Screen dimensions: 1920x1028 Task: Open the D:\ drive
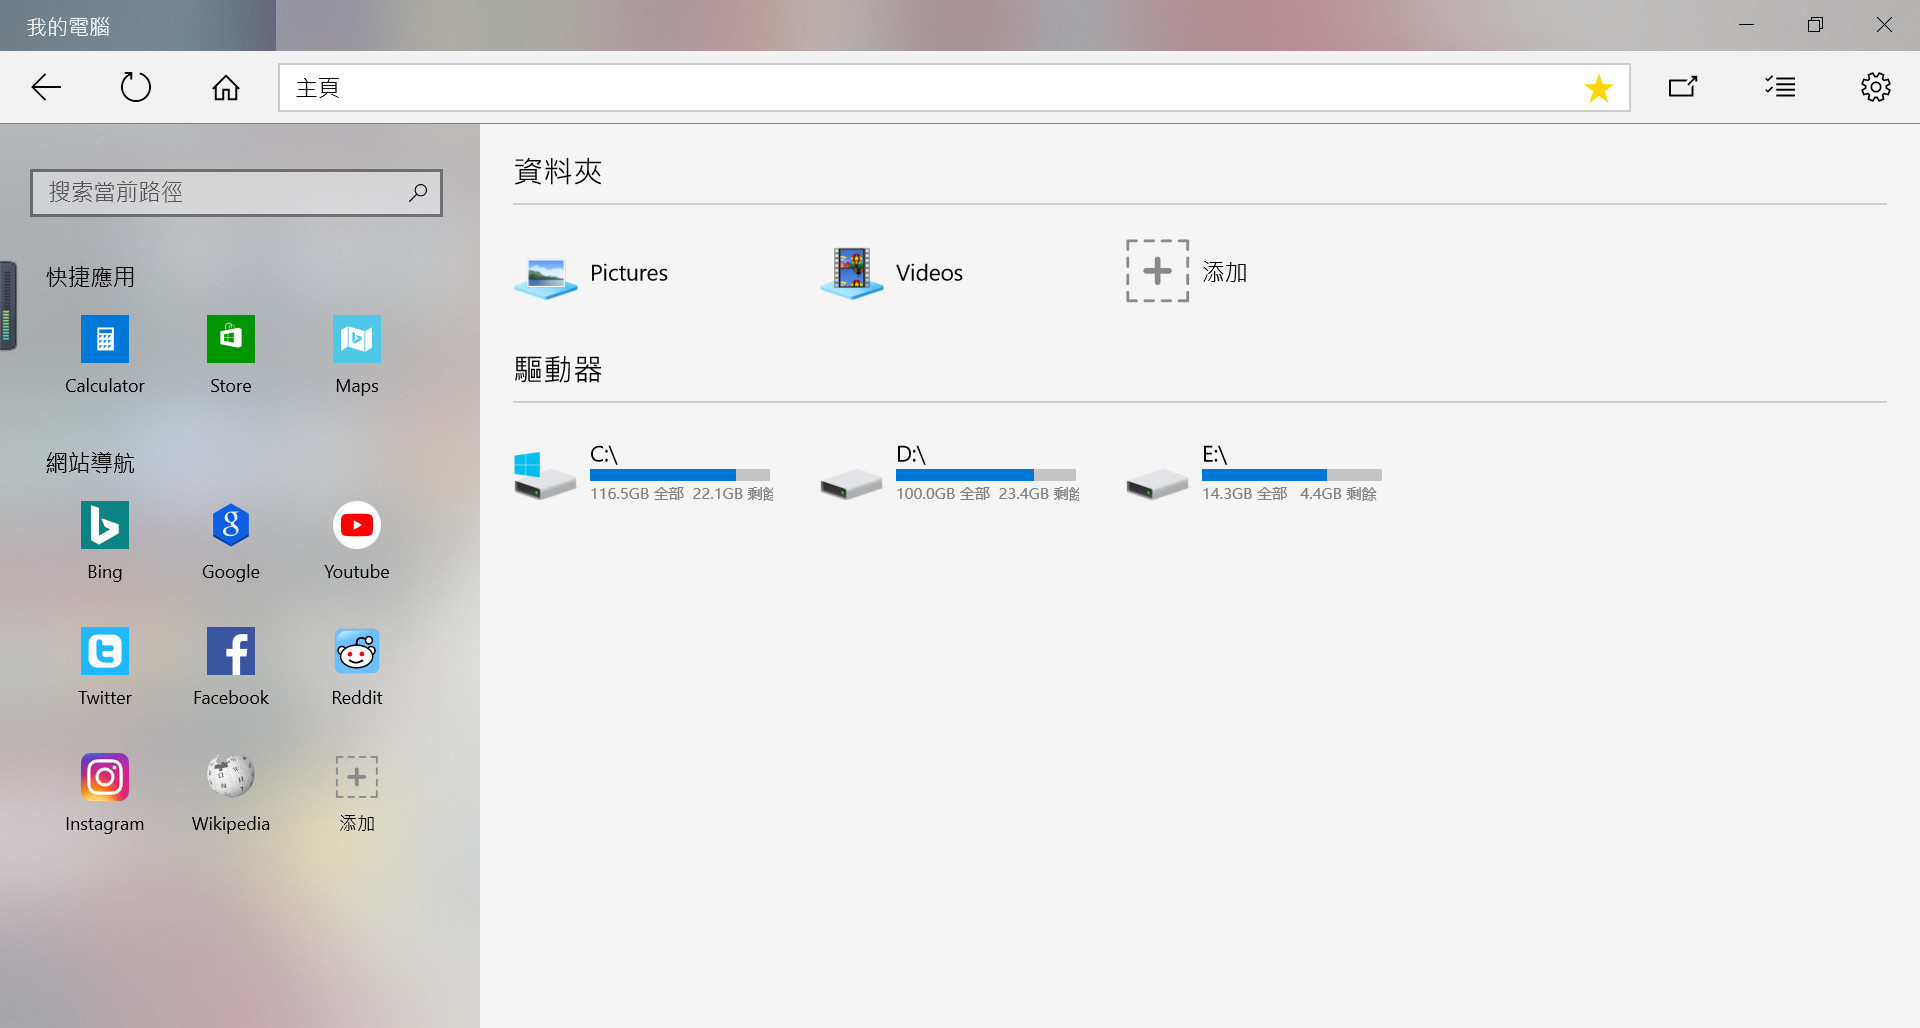point(950,474)
